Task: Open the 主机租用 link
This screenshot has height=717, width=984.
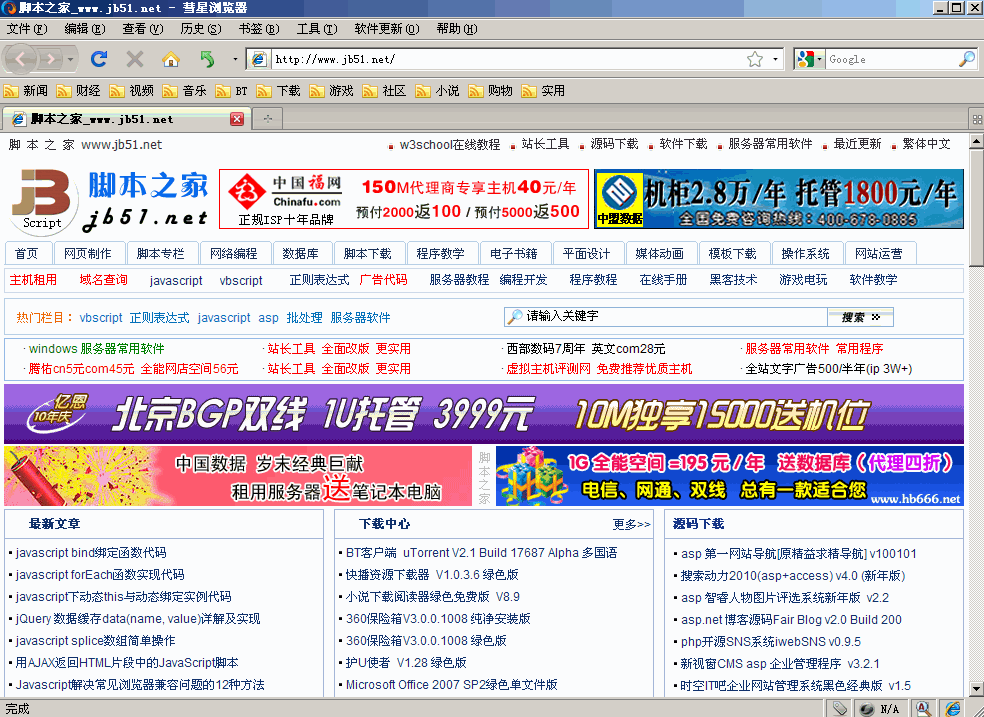Action: (x=33, y=280)
